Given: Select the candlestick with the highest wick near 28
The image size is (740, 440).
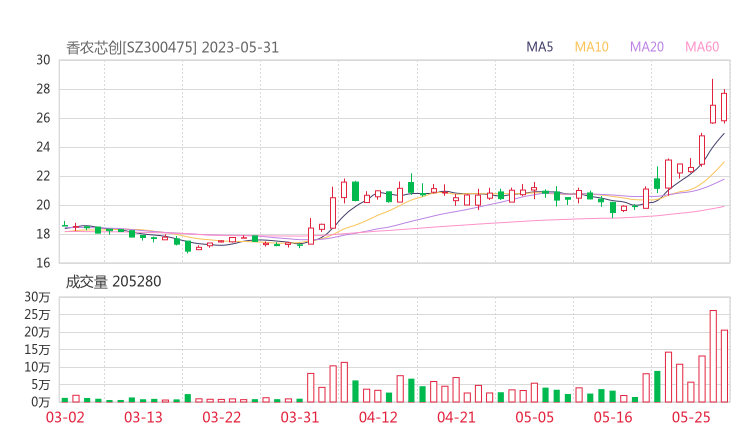Looking at the screenshot, I should (x=713, y=102).
